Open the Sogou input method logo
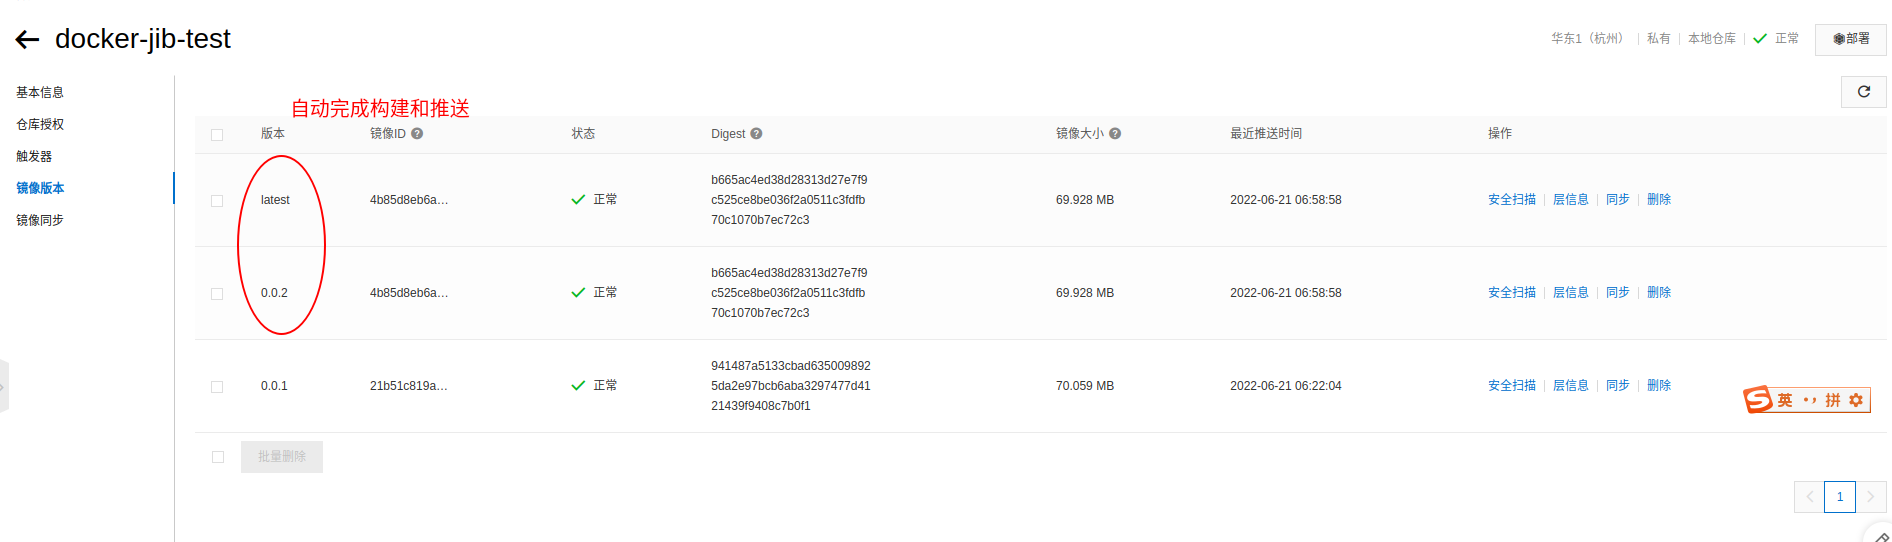 1757,400
